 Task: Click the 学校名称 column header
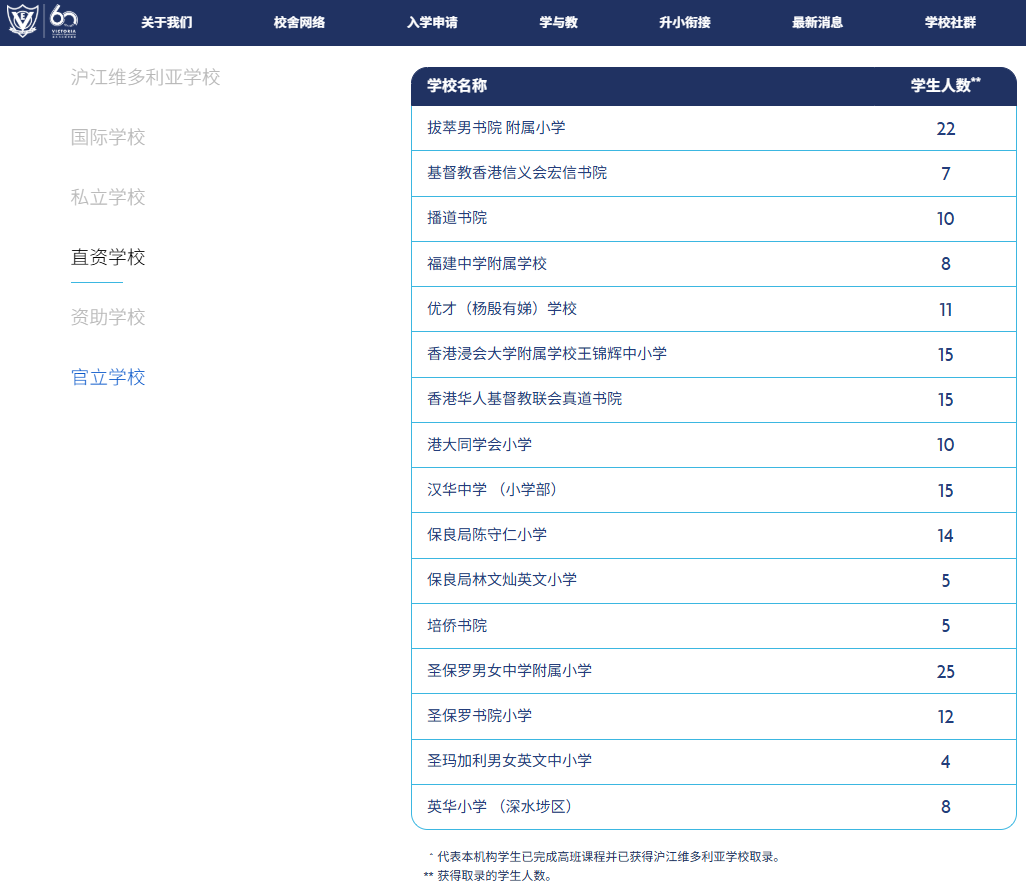coord(457,86)
